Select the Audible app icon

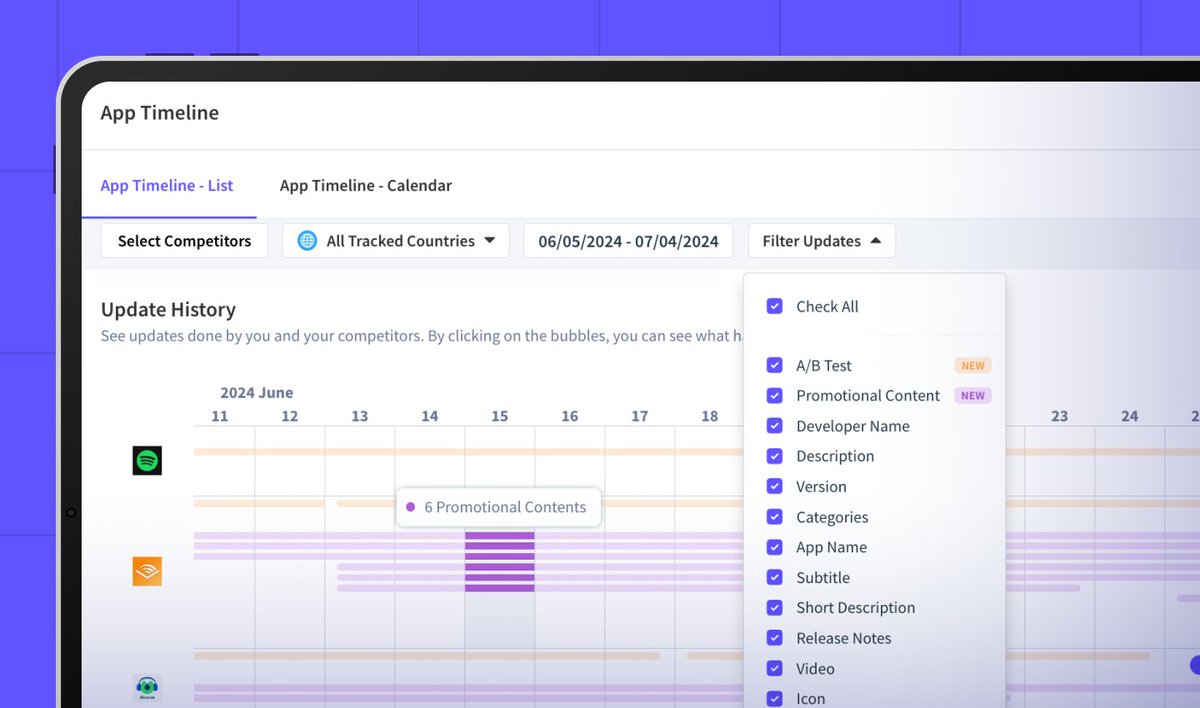[146, 570]
